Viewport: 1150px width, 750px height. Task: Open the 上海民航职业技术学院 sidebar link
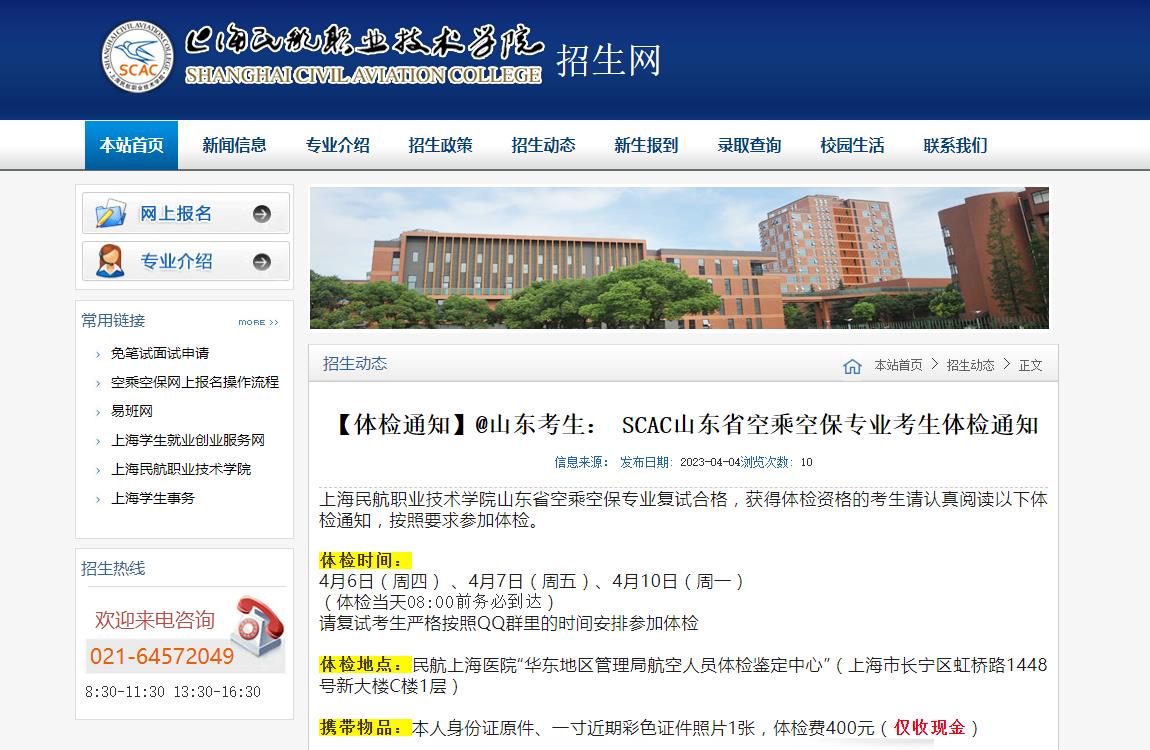pyautogui.click(x=181, y=469)
